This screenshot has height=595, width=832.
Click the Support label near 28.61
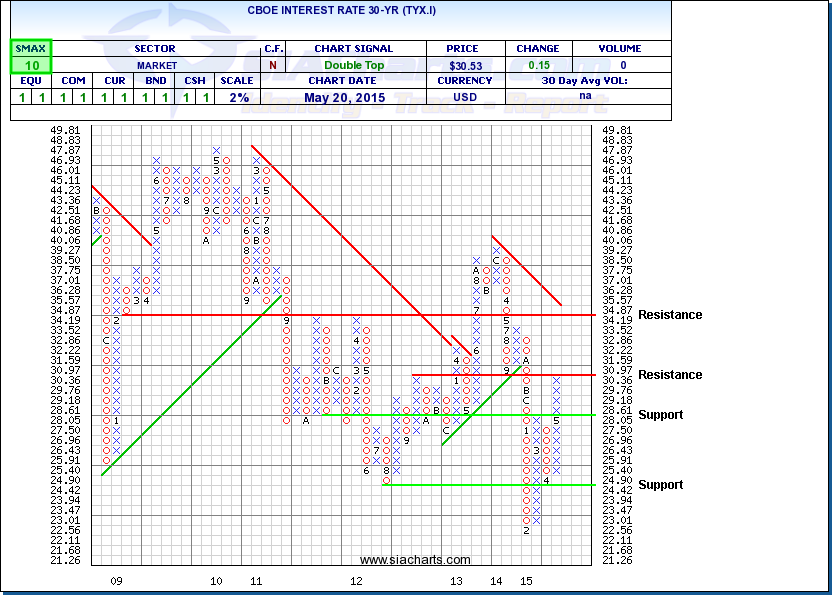[661, 415]
